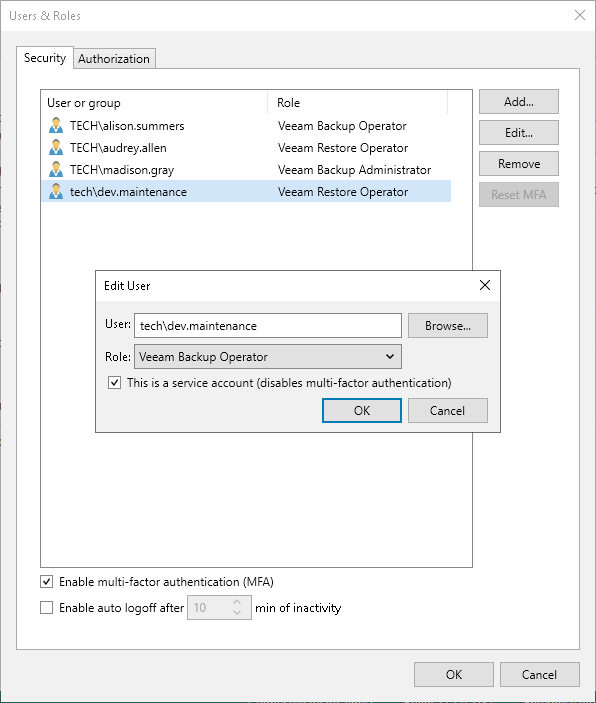Viewport: 596px width, 703px height.
Task: Confirm Edit User dialog with OK
Action: 362,411
